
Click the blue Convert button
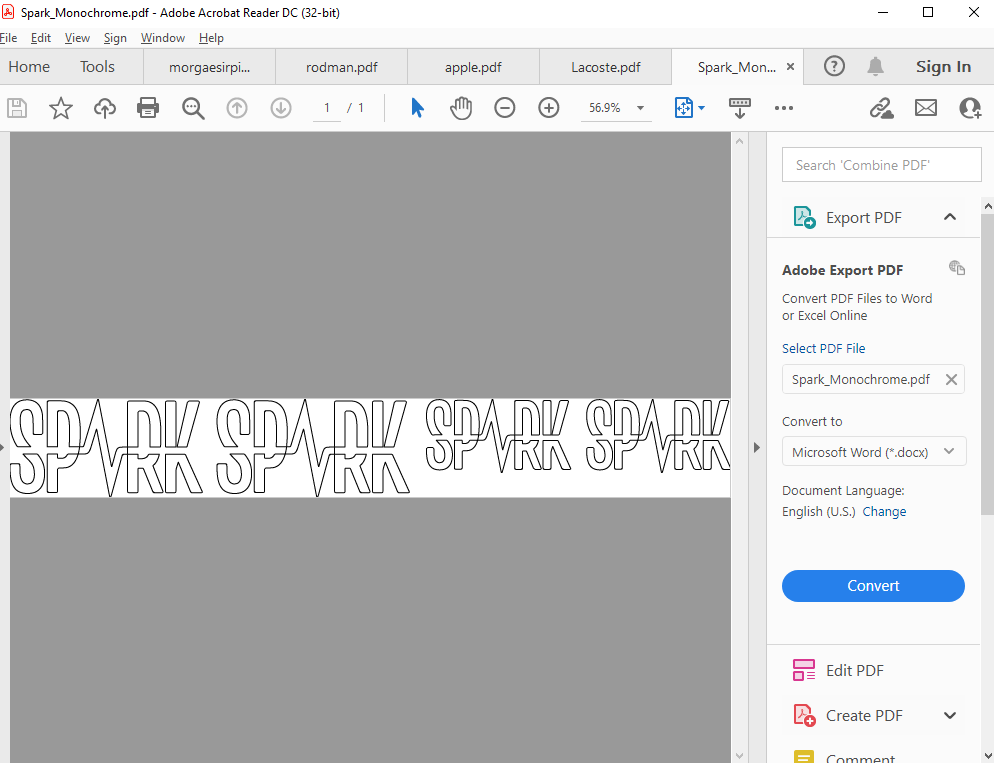point(873,586)
